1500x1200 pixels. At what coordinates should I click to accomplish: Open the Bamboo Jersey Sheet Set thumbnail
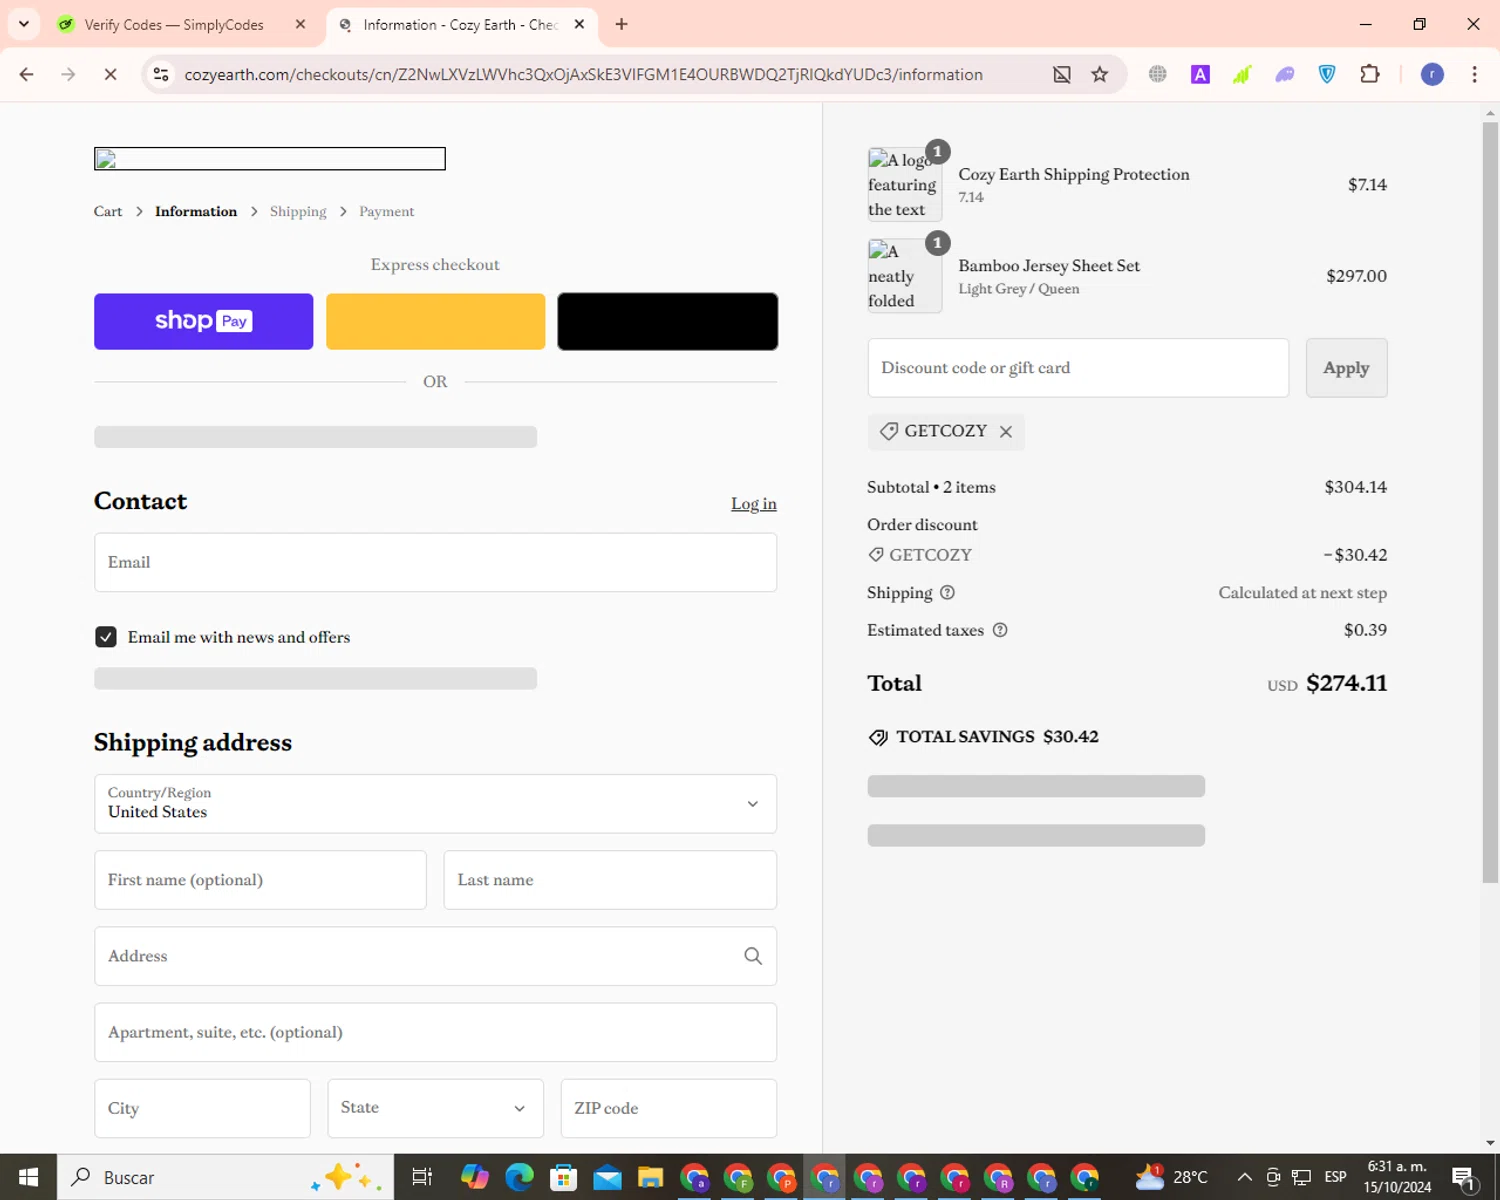904,276
